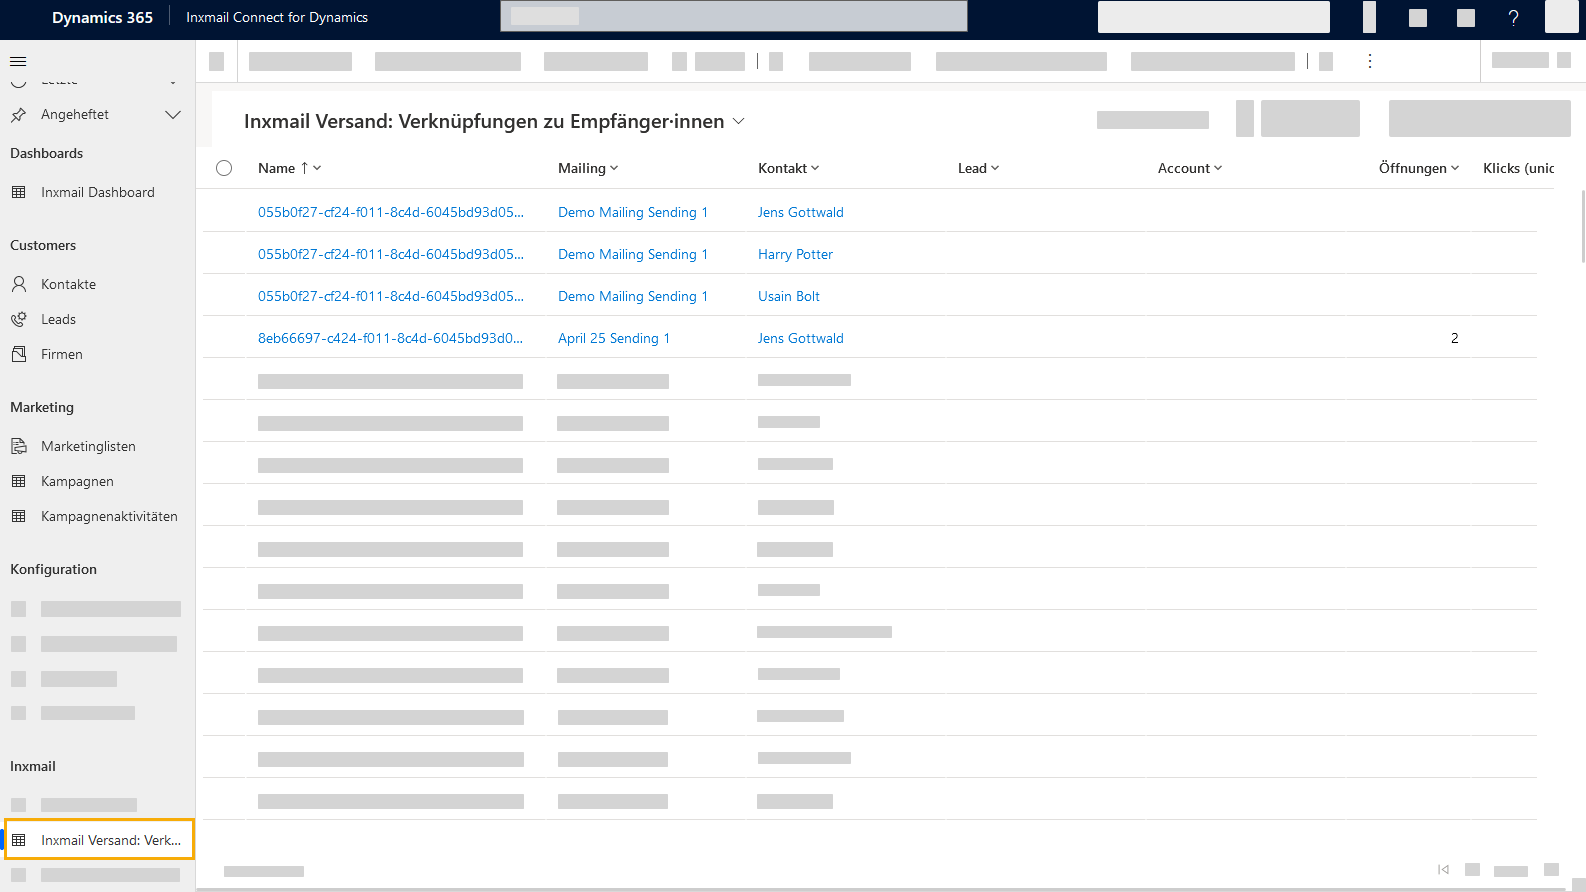Click the Konfiguration section heading
1586x892 pixels.
(x=53, y=569)
